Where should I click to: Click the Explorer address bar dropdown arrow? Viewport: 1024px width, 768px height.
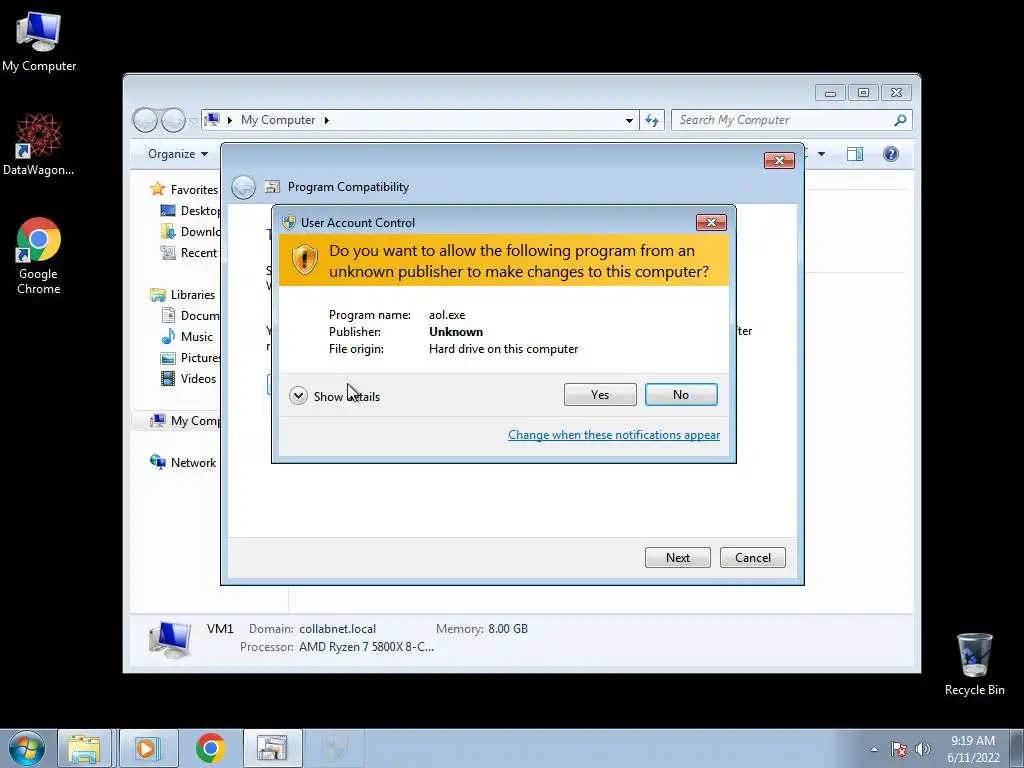[629, 120]
